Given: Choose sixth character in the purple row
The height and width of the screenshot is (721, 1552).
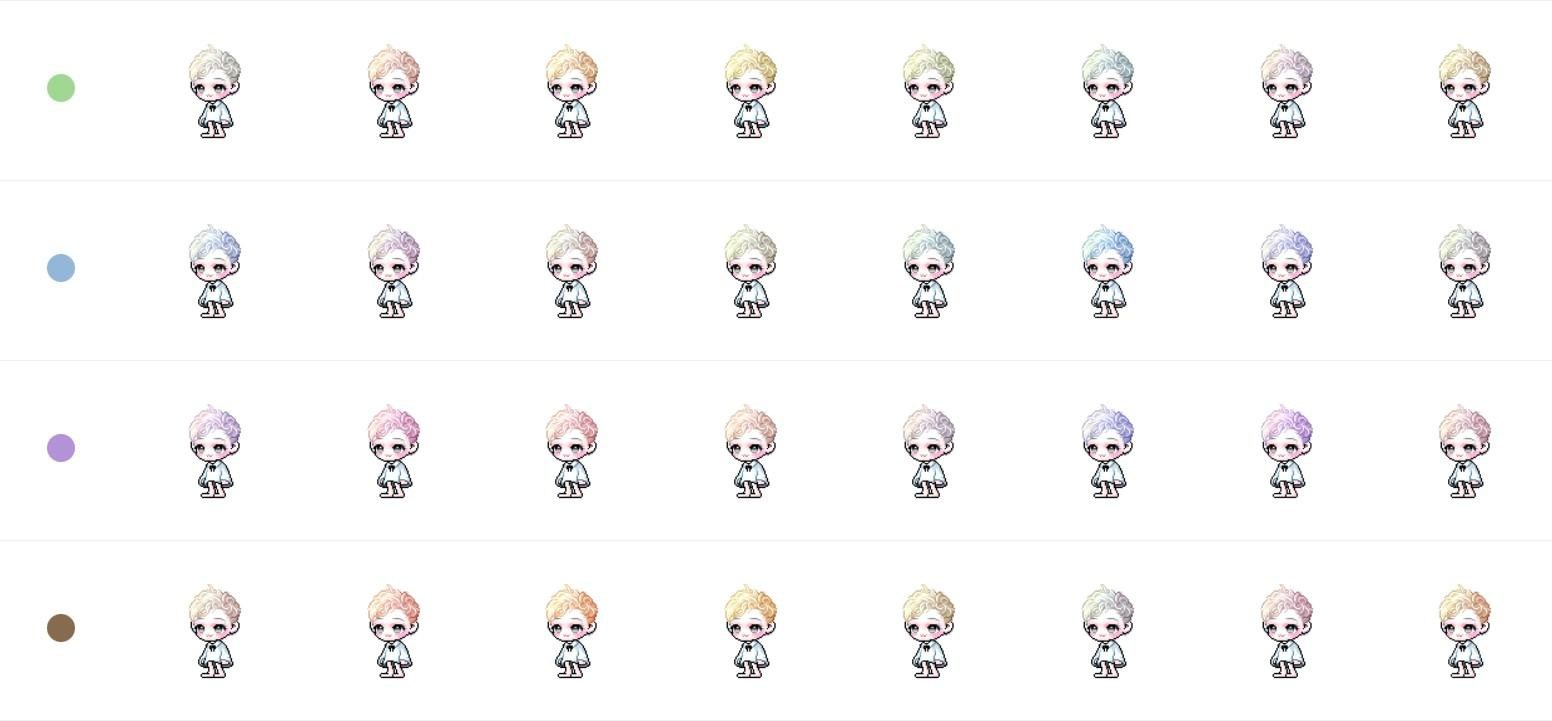Looking at the screenshot, I should pyautogui.click(x=1107, y=451).
